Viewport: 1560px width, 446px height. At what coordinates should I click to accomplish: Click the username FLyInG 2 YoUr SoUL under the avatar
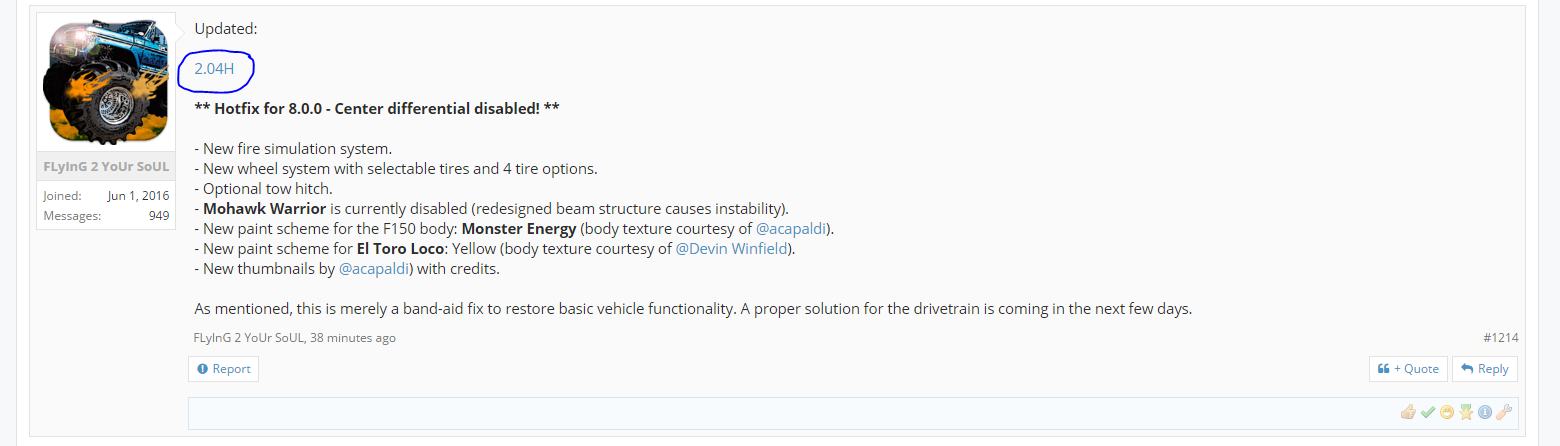[x=105, y=166]
